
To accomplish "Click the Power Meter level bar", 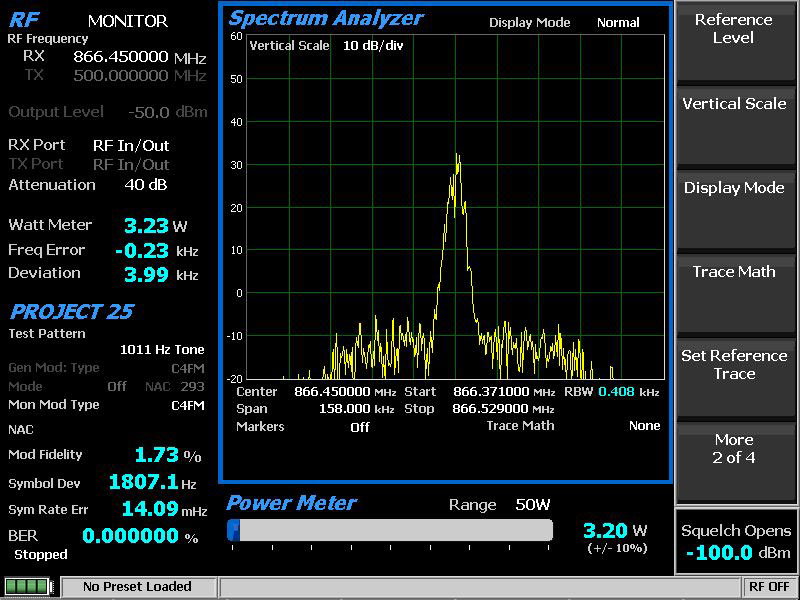I will (390, 530).
